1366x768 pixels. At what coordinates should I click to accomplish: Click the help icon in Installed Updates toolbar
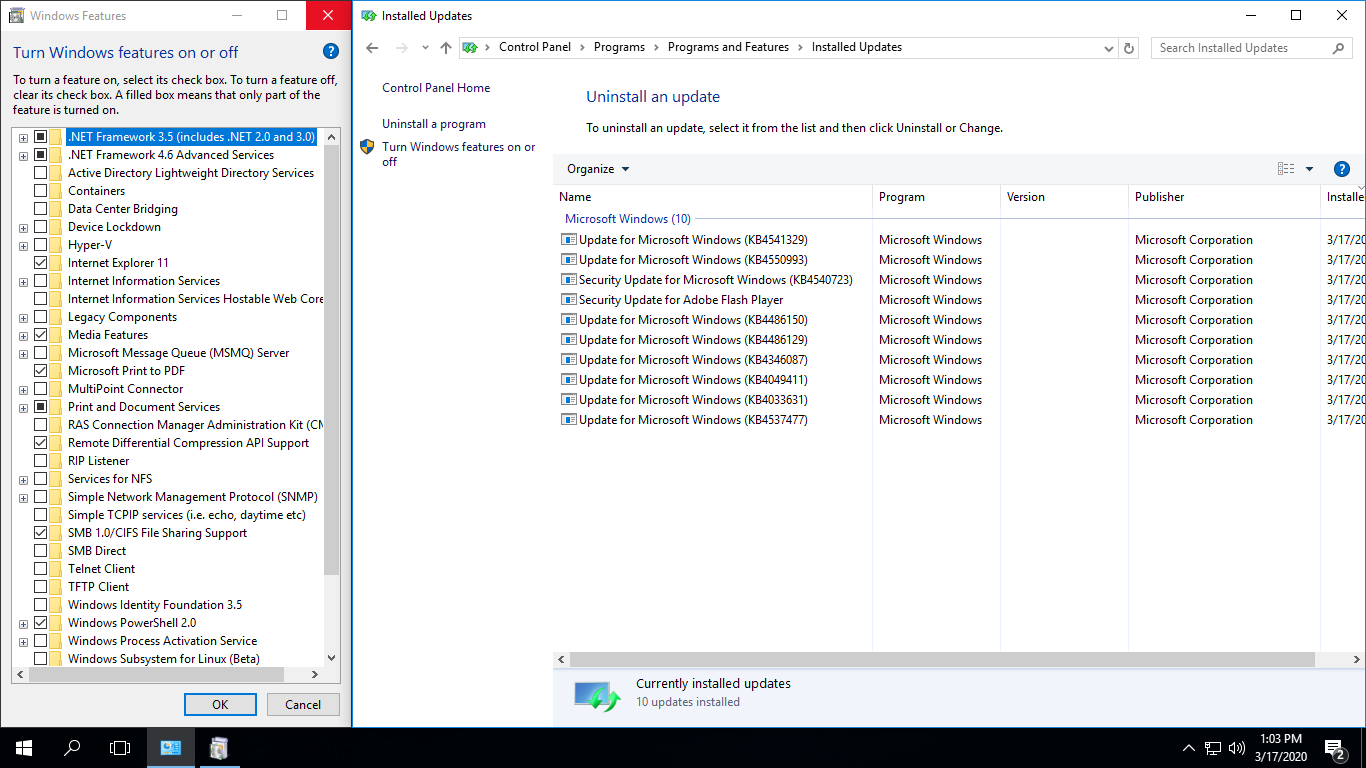pos(1343,169)
